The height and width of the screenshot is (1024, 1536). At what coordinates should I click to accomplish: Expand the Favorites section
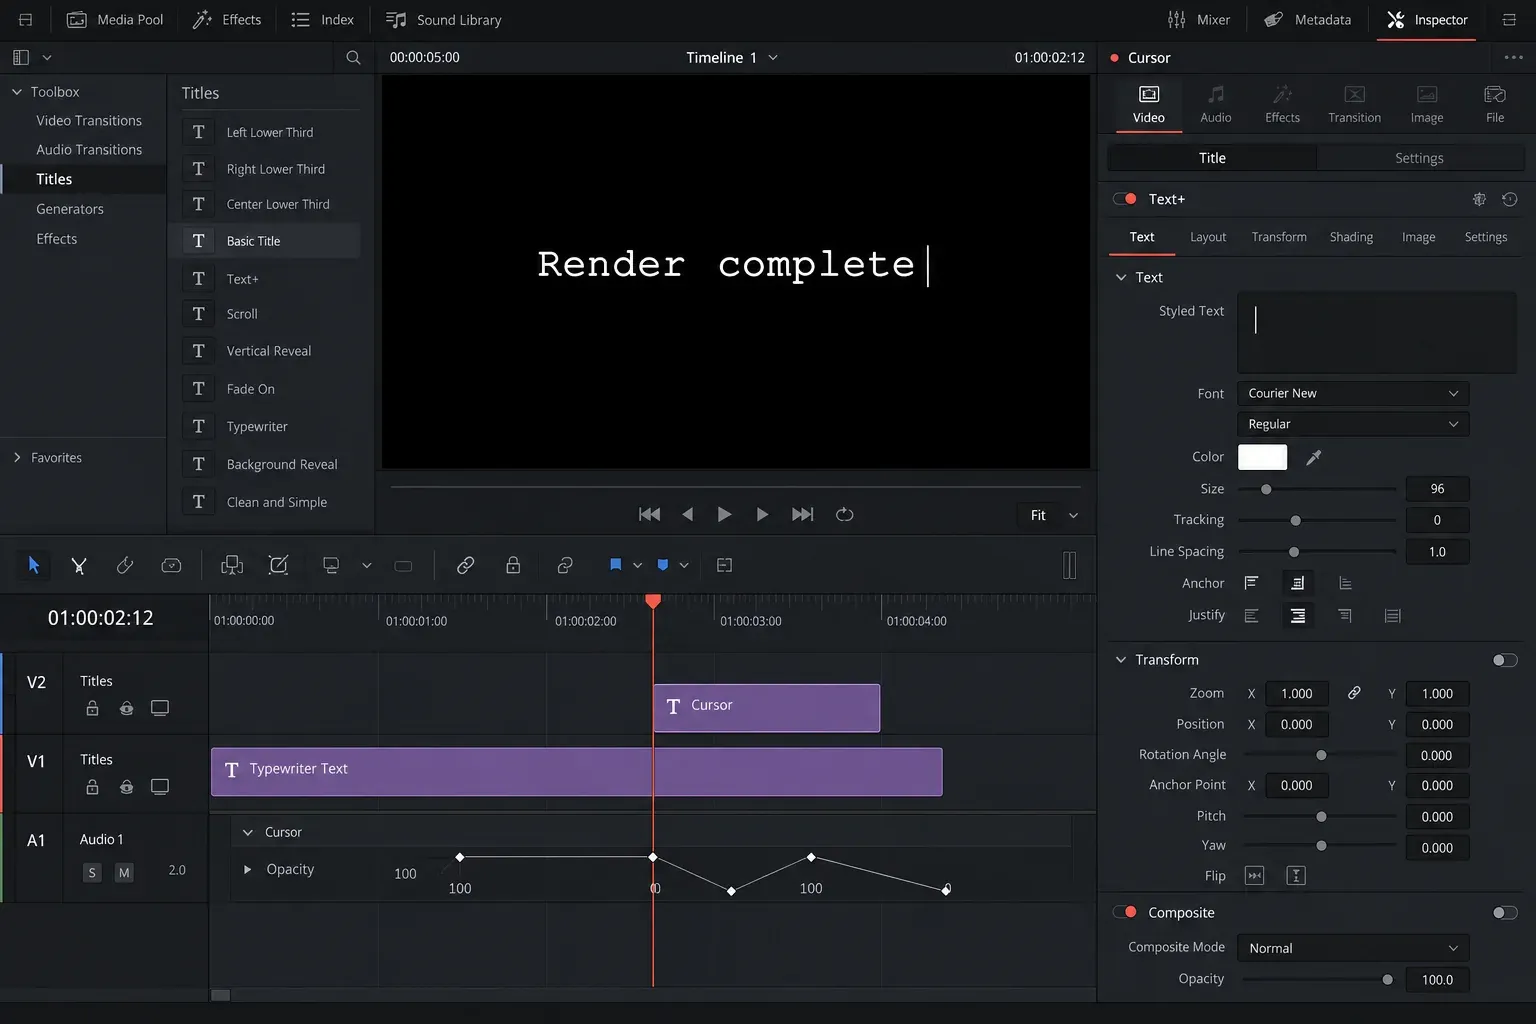[17, 457]
